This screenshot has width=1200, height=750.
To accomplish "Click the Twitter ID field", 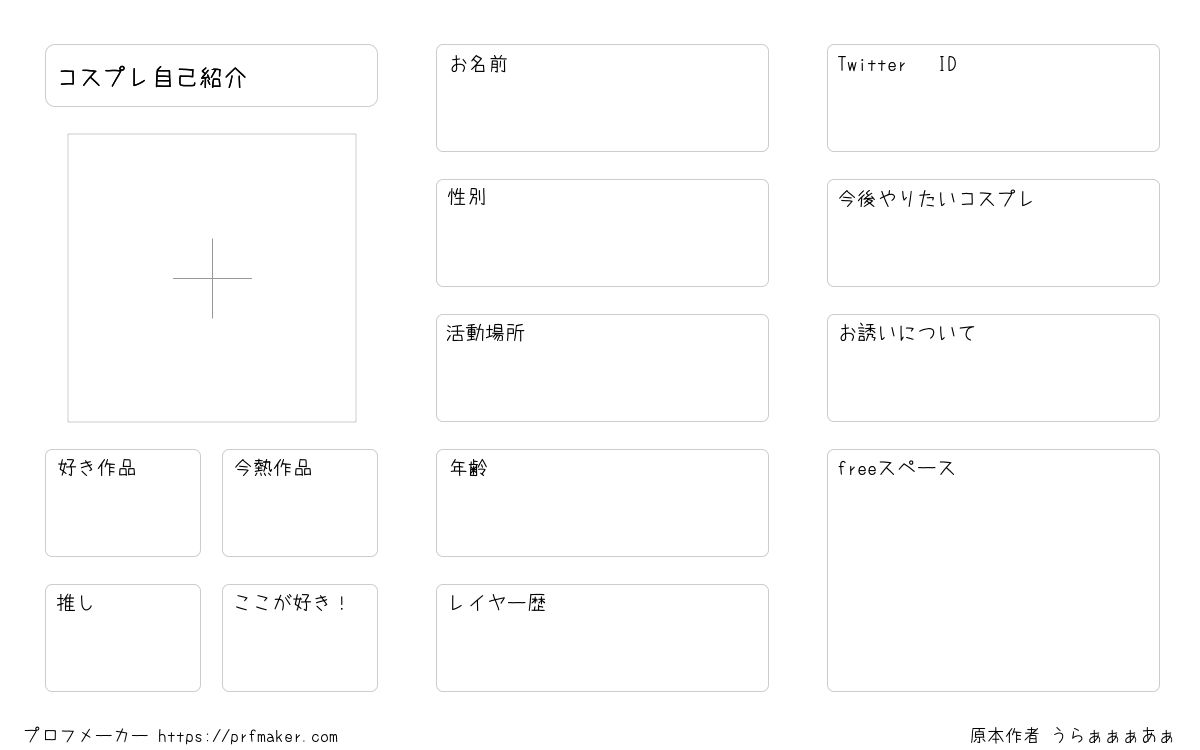I will click(x=993, y=98).
